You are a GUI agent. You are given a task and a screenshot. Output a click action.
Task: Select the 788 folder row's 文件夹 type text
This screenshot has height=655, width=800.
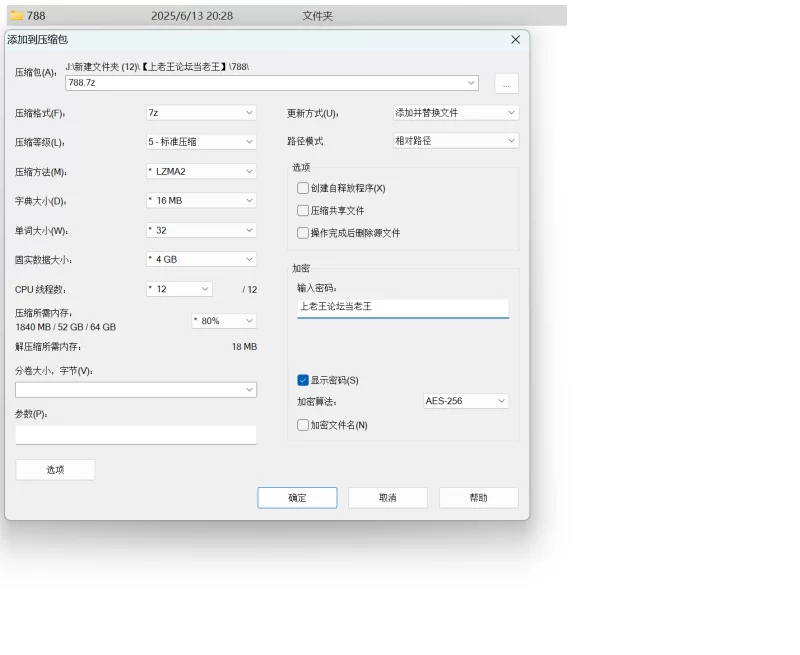pyautogui.click(x=317, y=16)
